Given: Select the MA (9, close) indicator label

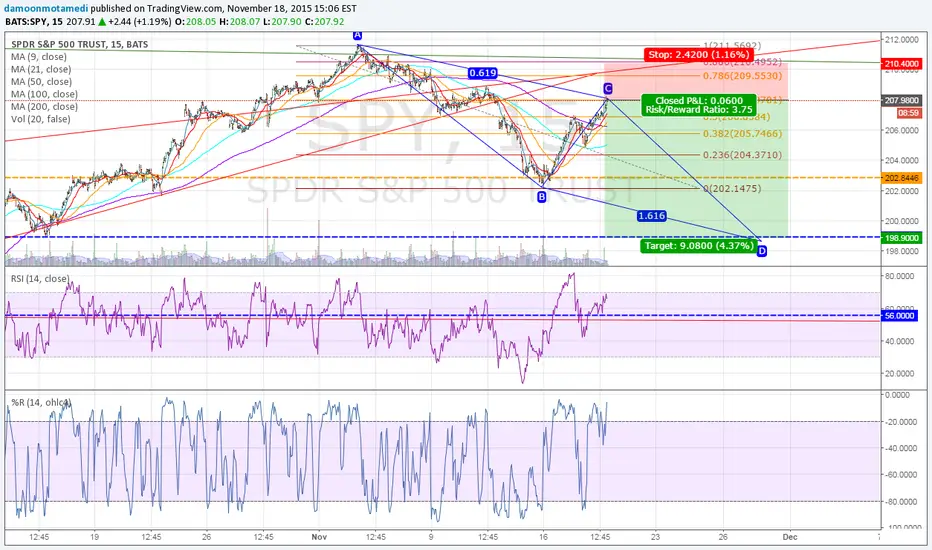Looking at the screenshot, I should [x=39, y=57].
